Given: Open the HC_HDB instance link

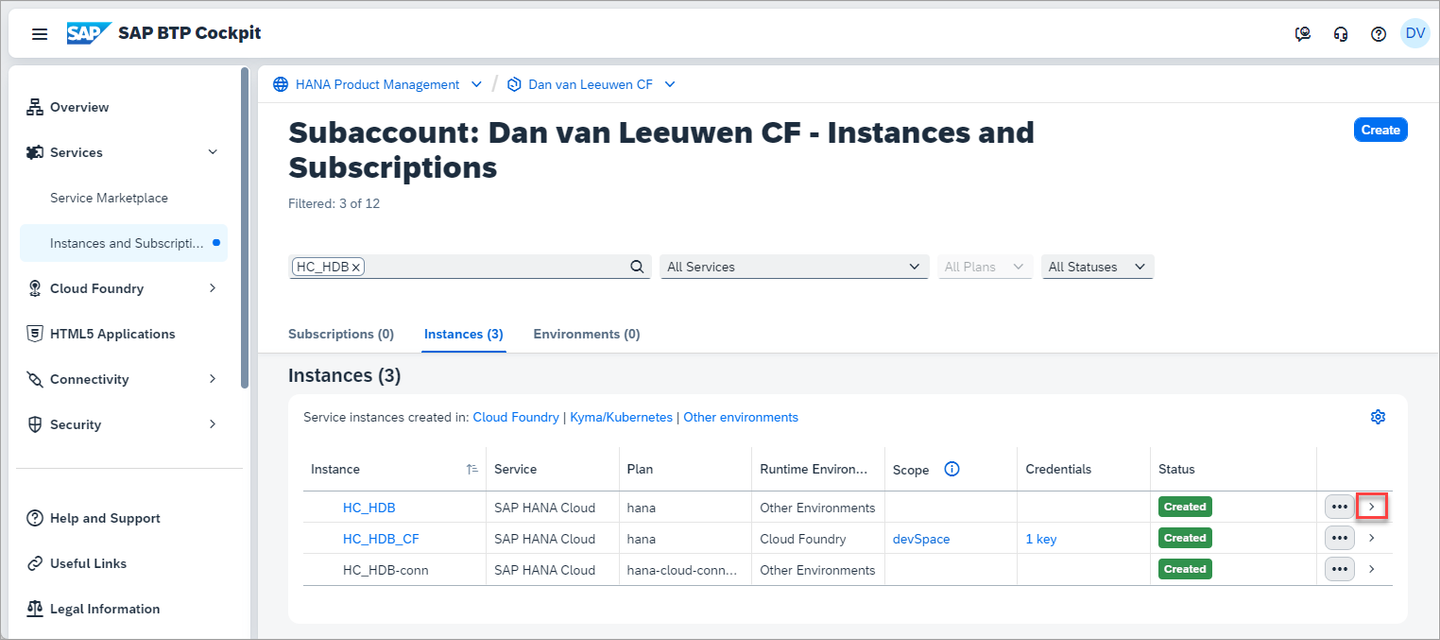Looking at the screenshot, I should pyautogui.click(x=369, y=508).
